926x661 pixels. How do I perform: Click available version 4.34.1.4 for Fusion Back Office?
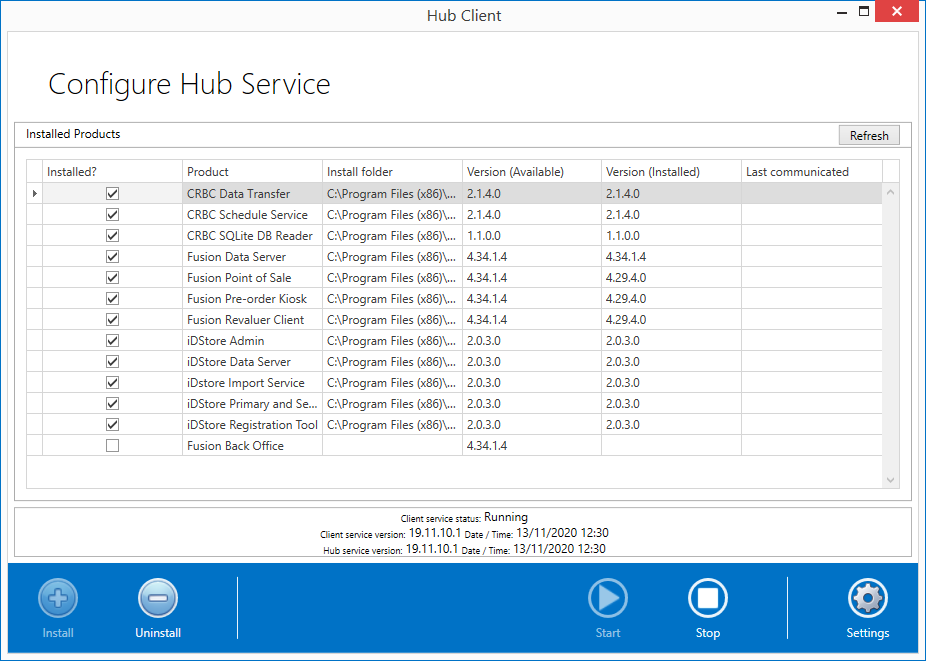pyautogui.click(x=487, y=445)
